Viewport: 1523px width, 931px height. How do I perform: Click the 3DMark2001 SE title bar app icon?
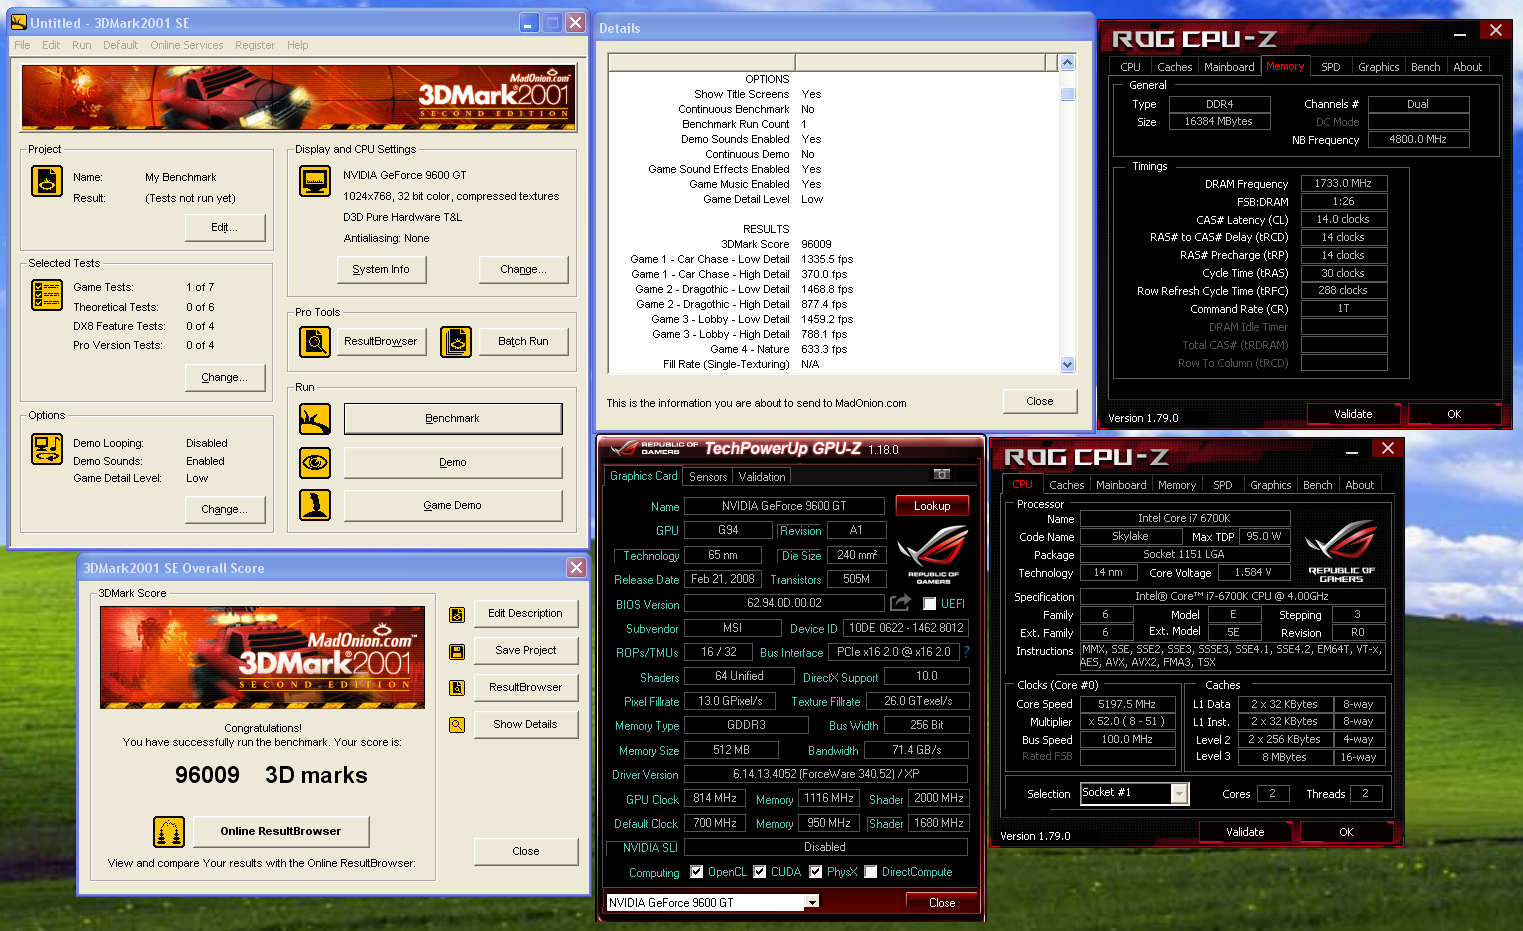pyautogui.click(x=19, y=22)
